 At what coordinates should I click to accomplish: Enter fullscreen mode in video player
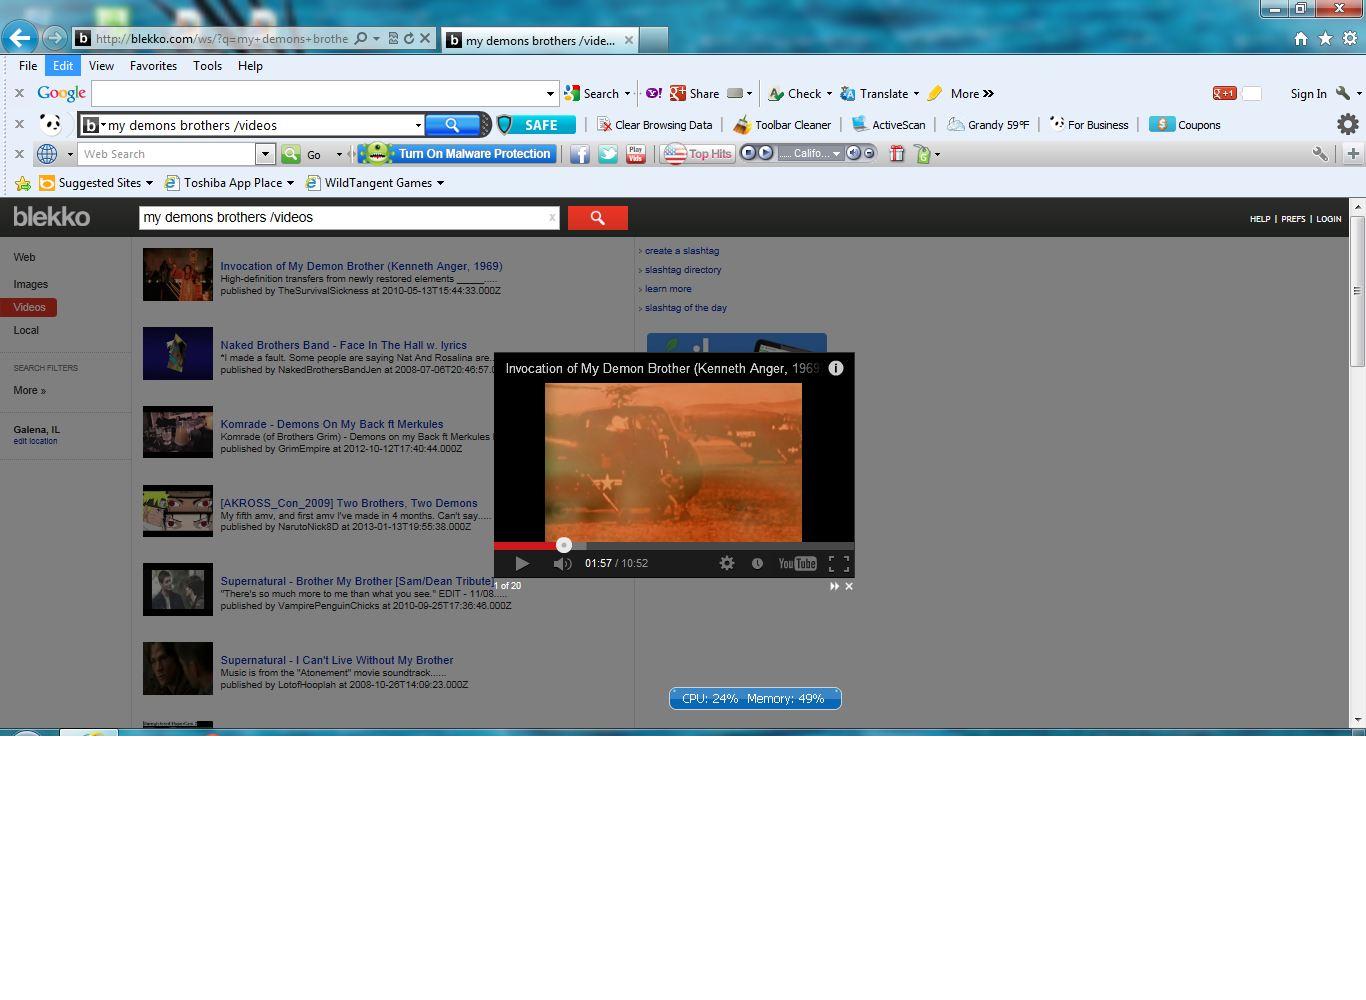838,563
